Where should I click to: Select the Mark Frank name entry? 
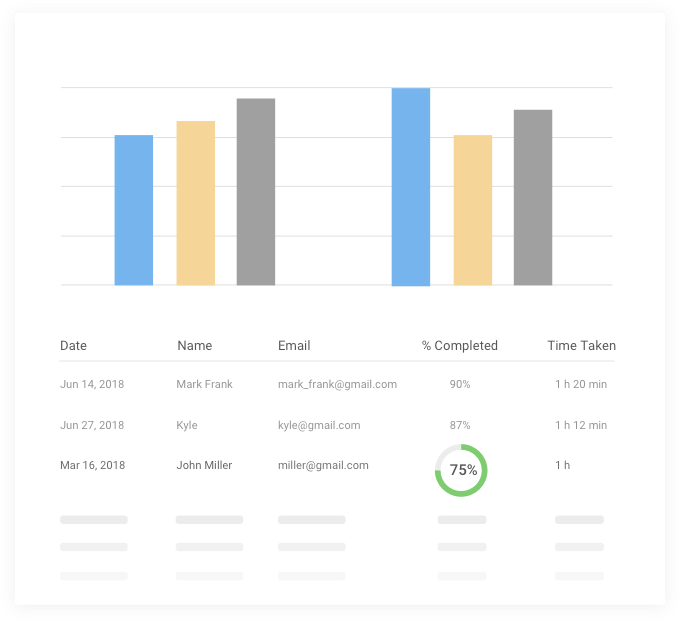pos(203,384)
